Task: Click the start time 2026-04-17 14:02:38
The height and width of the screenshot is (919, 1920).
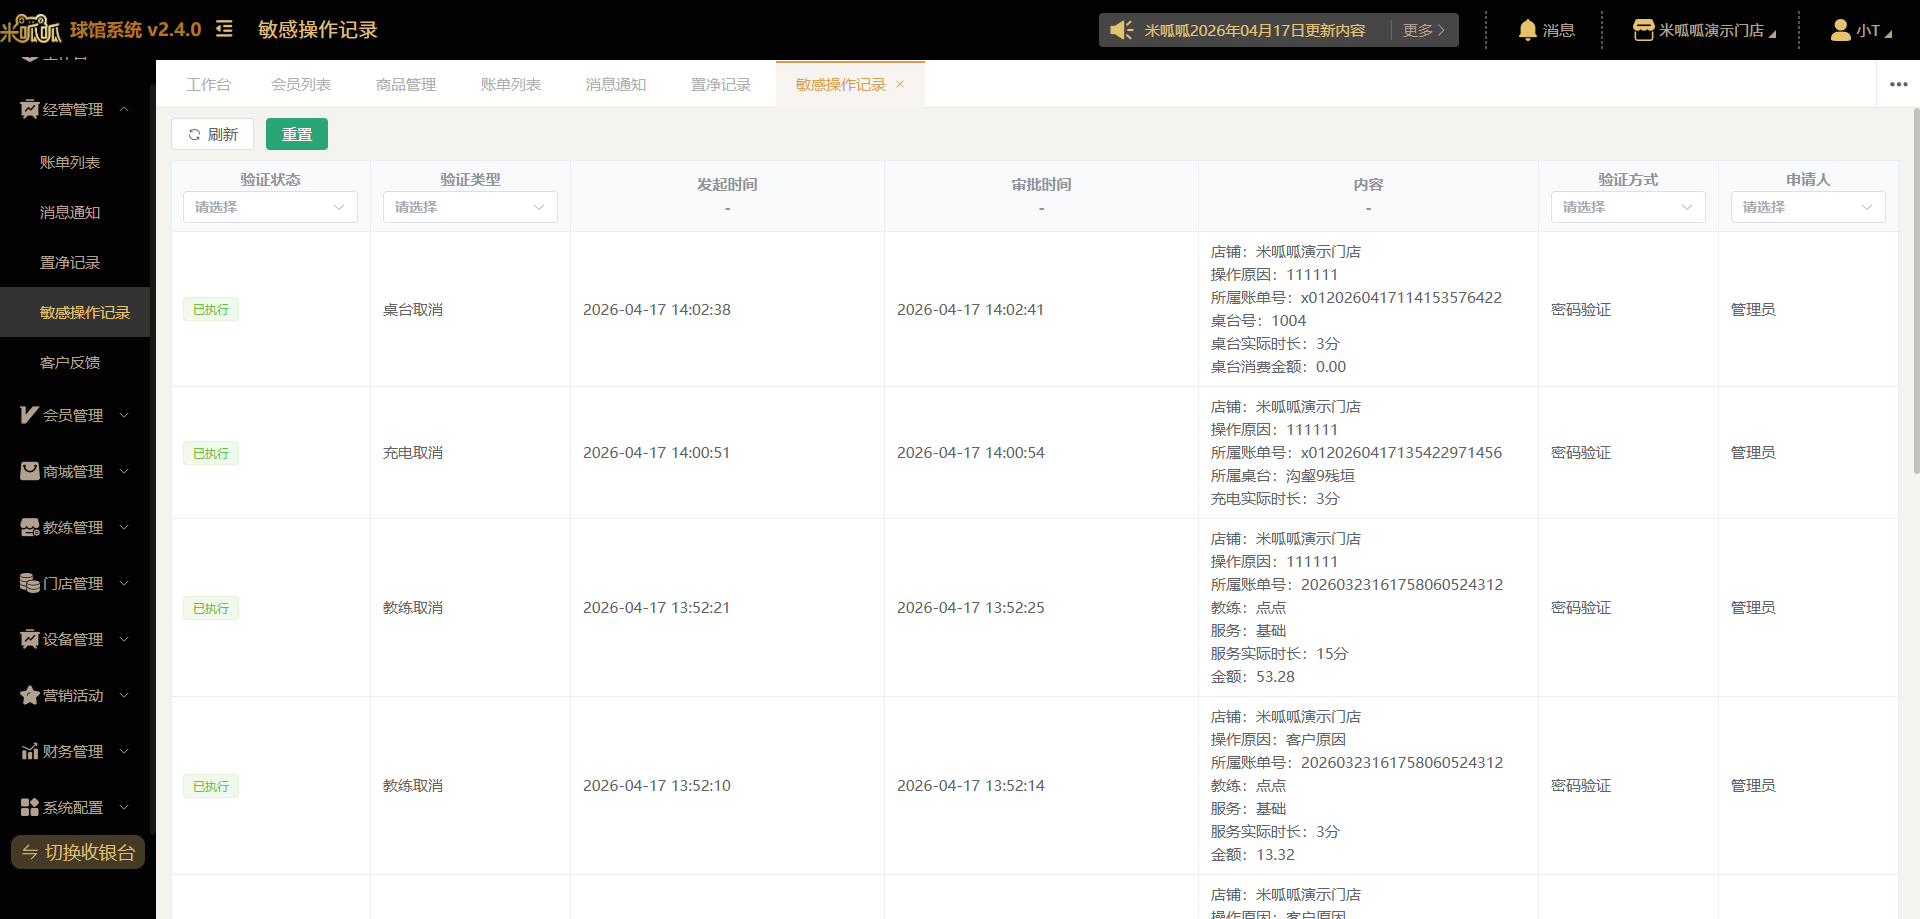Action: click(x=657, y=310)
